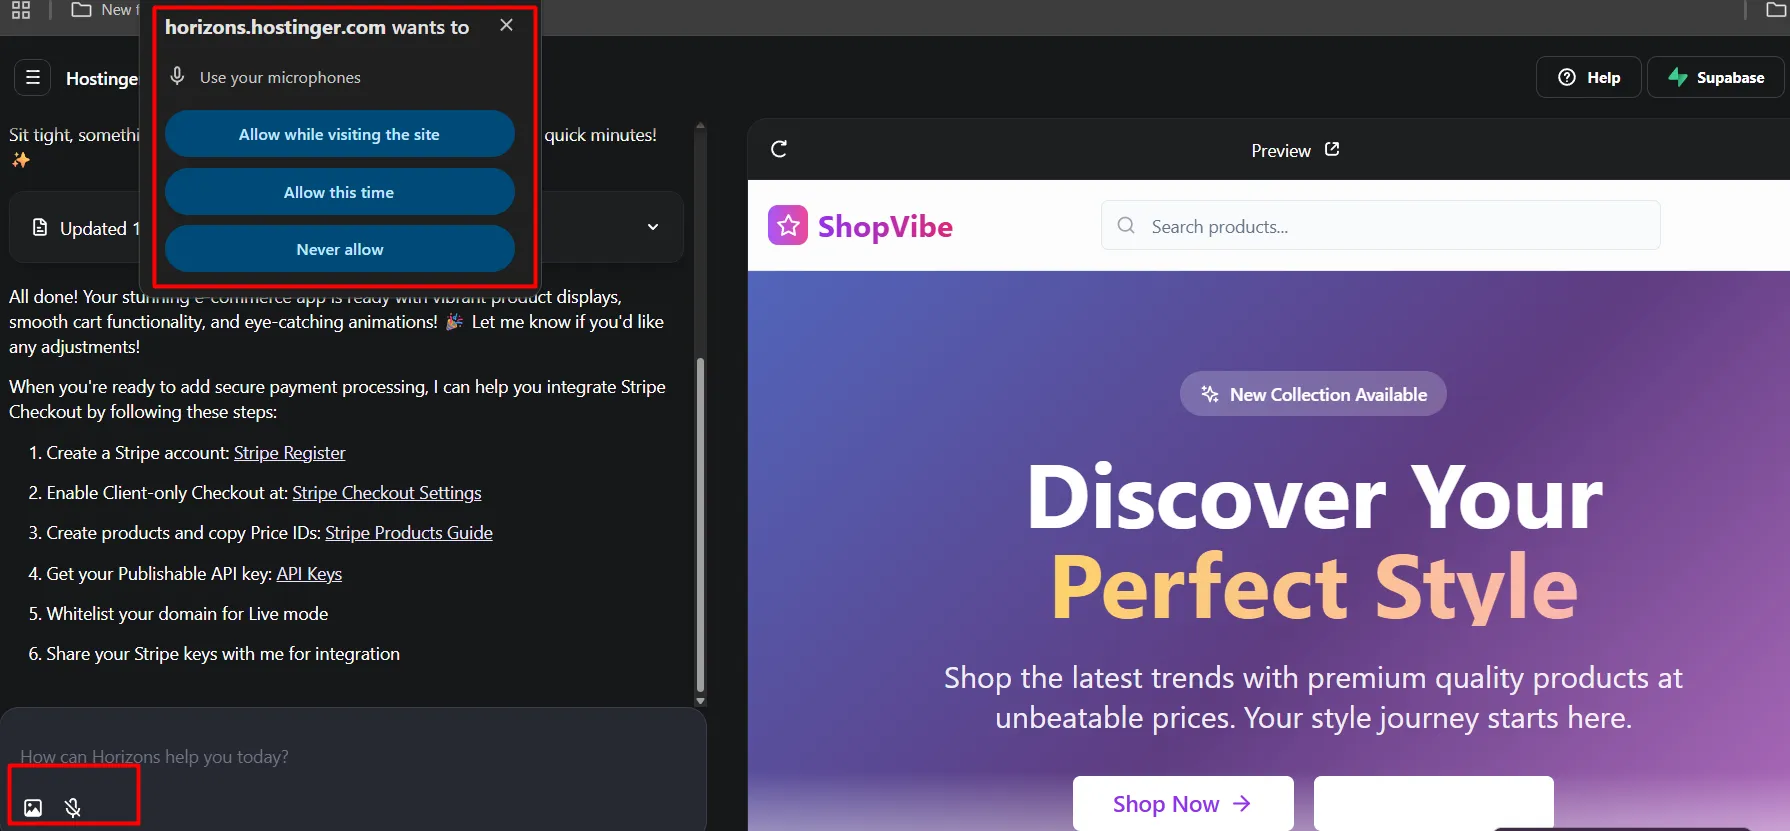Viewport: 1790px width, 831px height.
Task: Open the Stripe Products Guide link
Action: click(x=408, y=533)
